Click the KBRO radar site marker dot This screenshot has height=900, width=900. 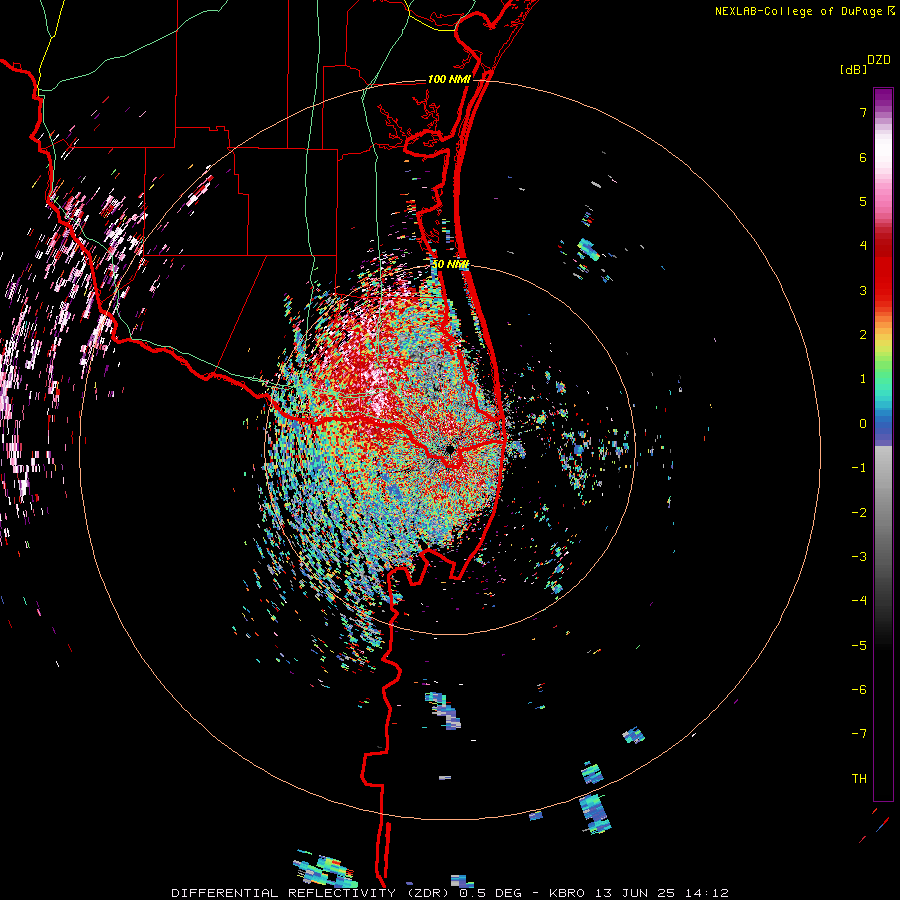pos(449,449)
